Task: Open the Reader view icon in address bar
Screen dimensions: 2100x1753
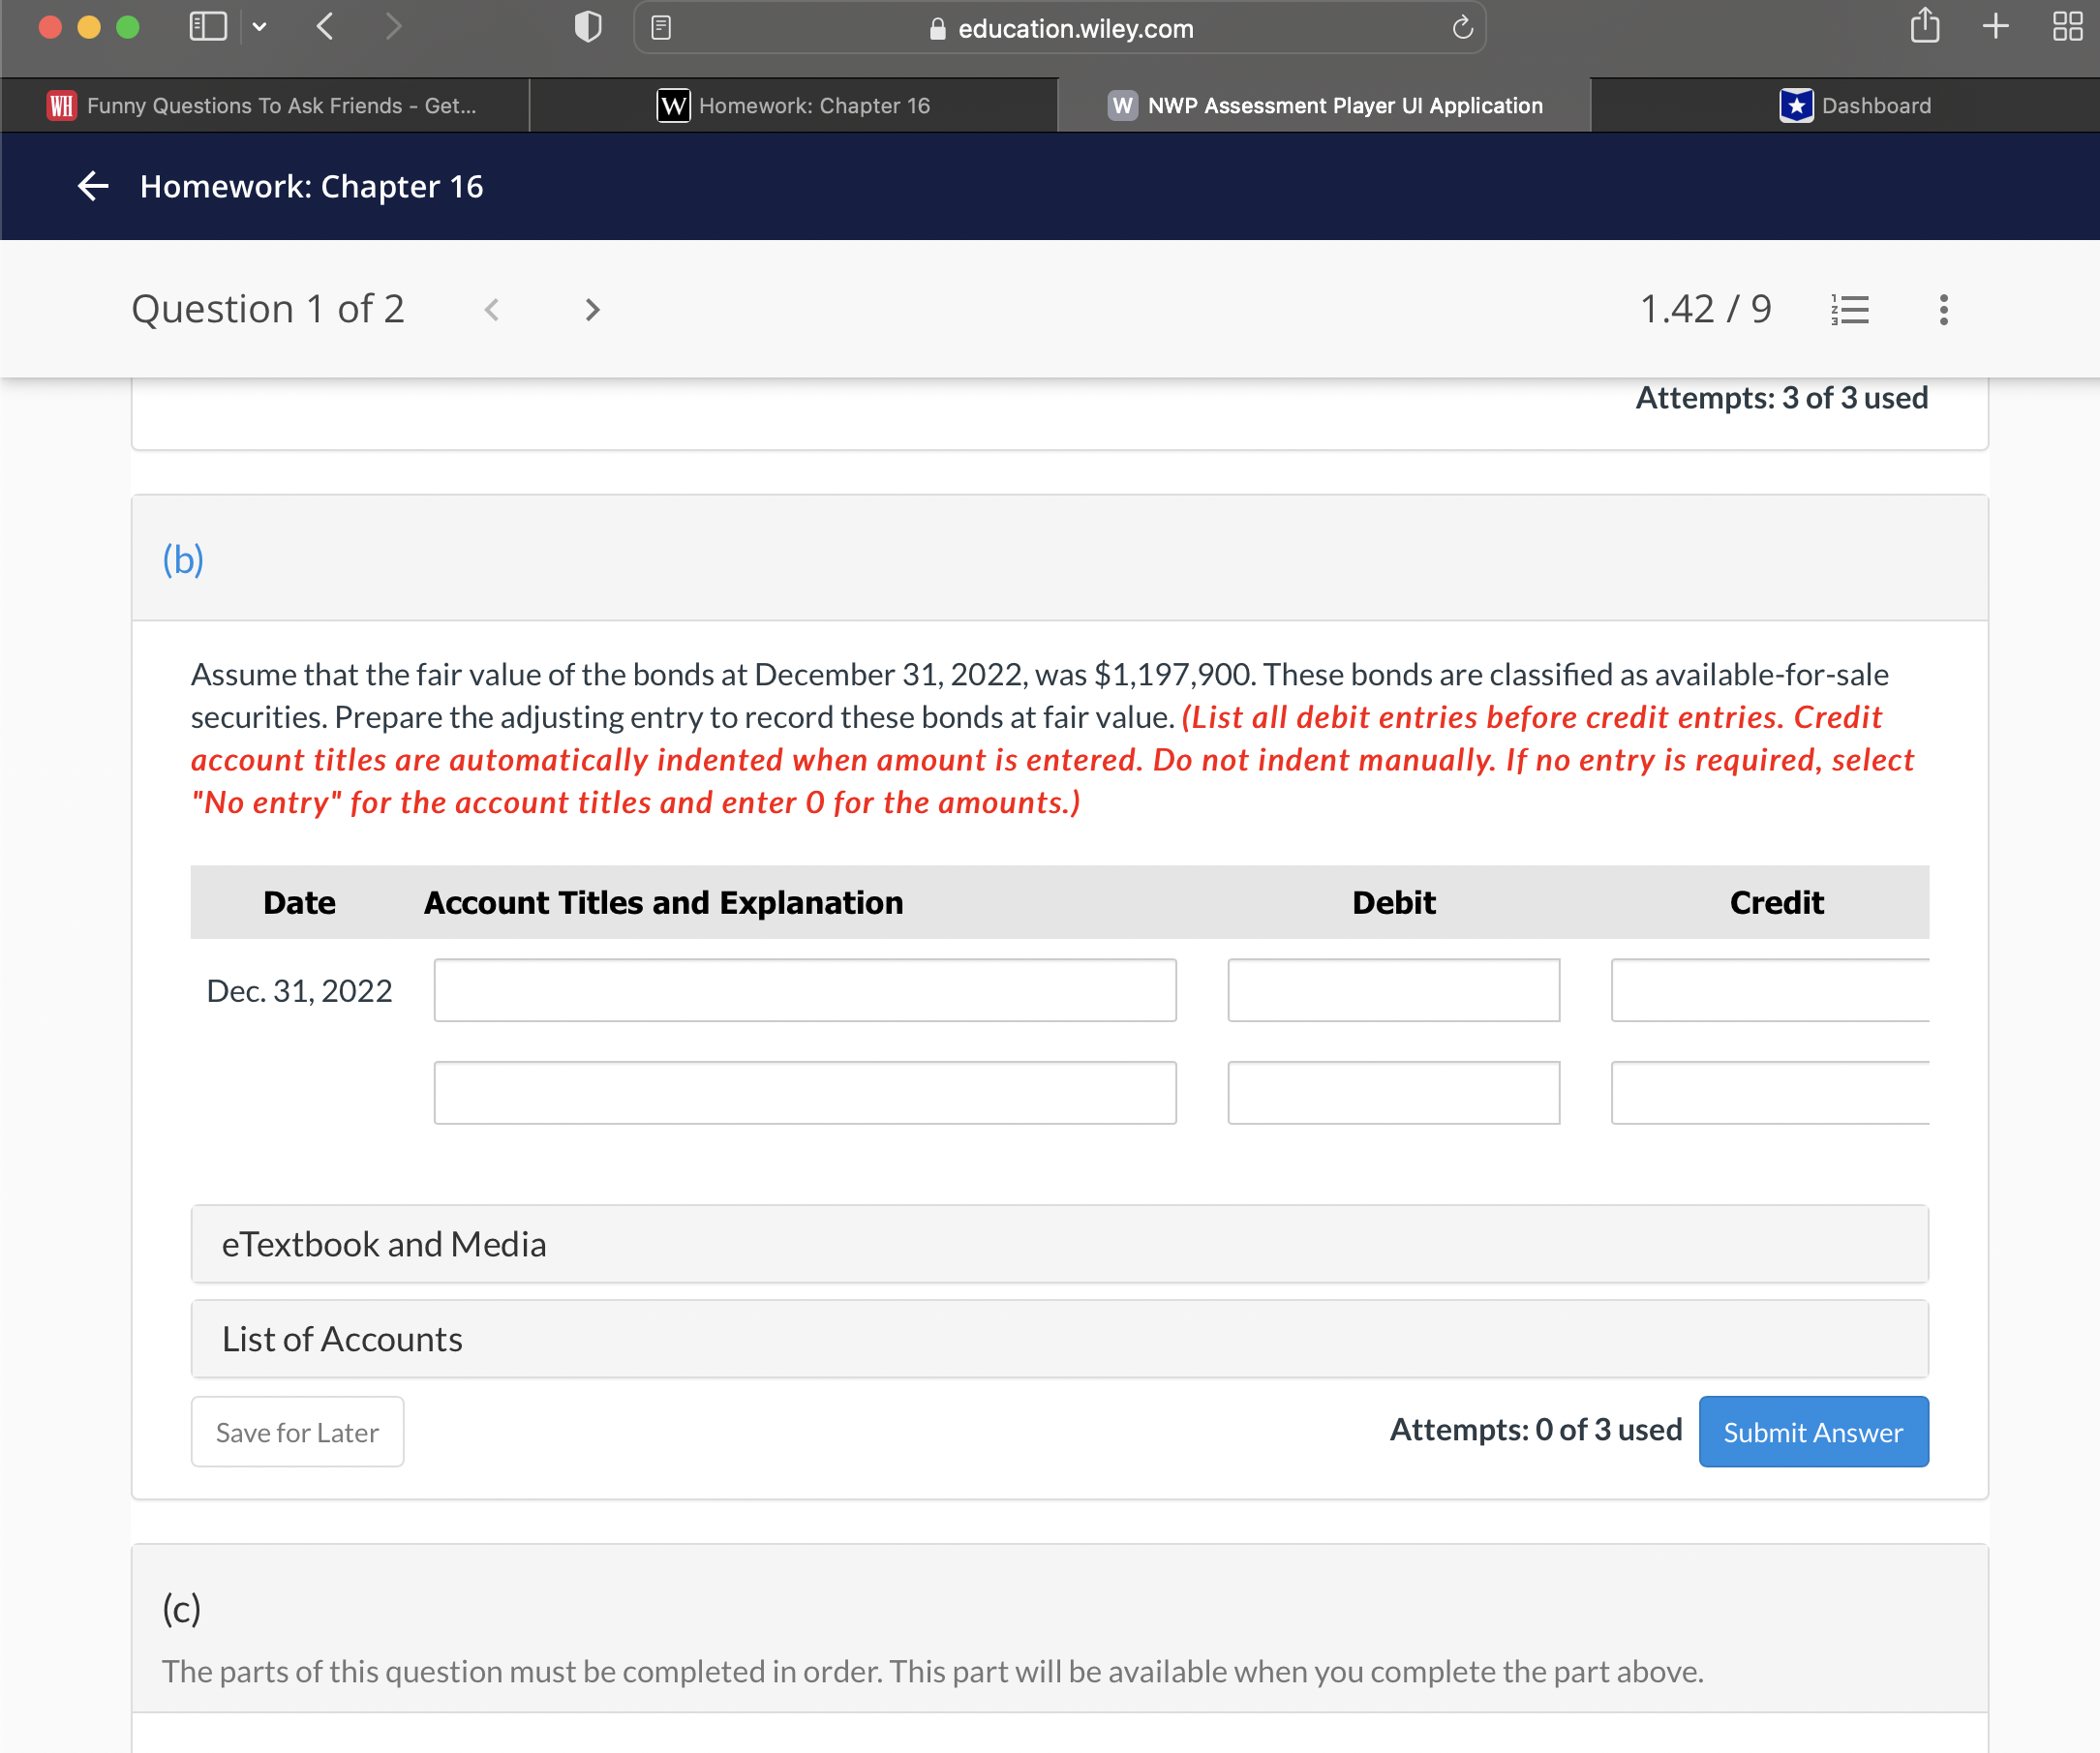Action: (x=661, y=28)
